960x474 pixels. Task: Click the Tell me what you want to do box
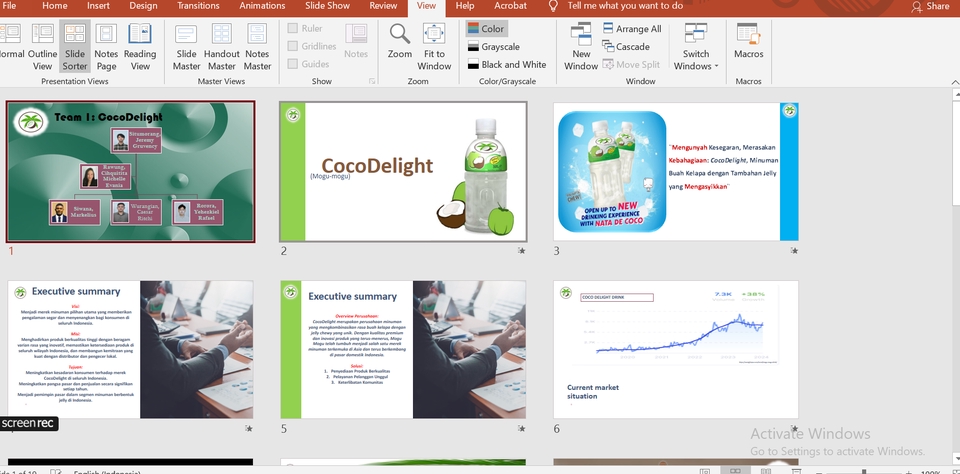coord(625,6)
